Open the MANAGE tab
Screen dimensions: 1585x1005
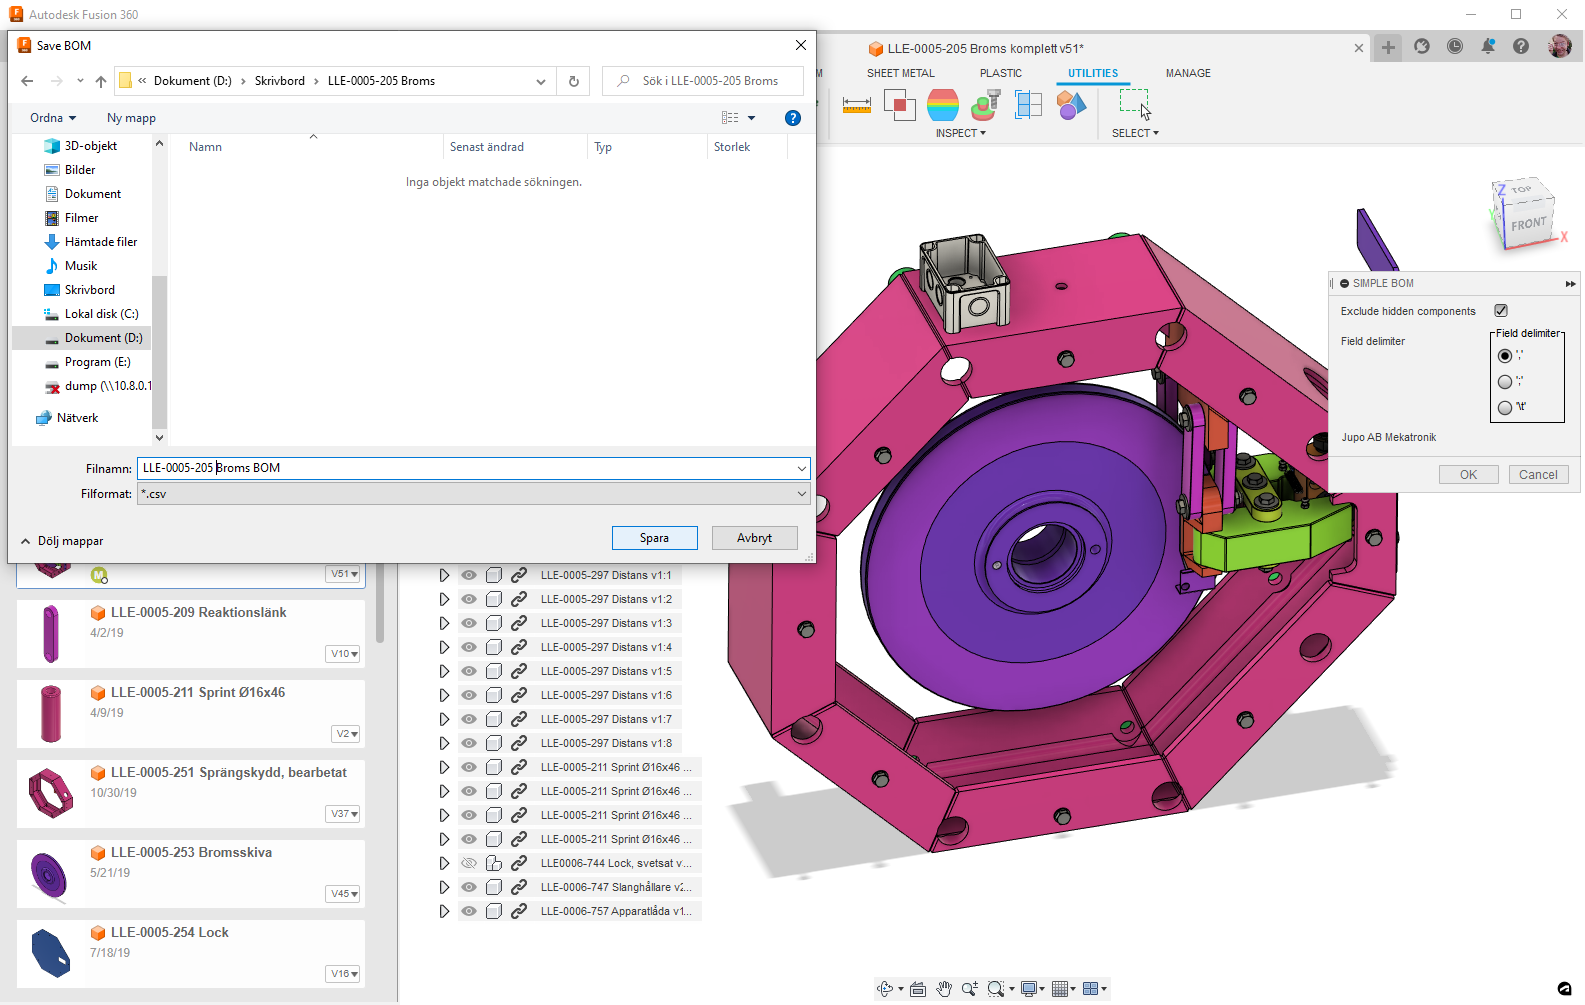click(x=1187, y=73)
